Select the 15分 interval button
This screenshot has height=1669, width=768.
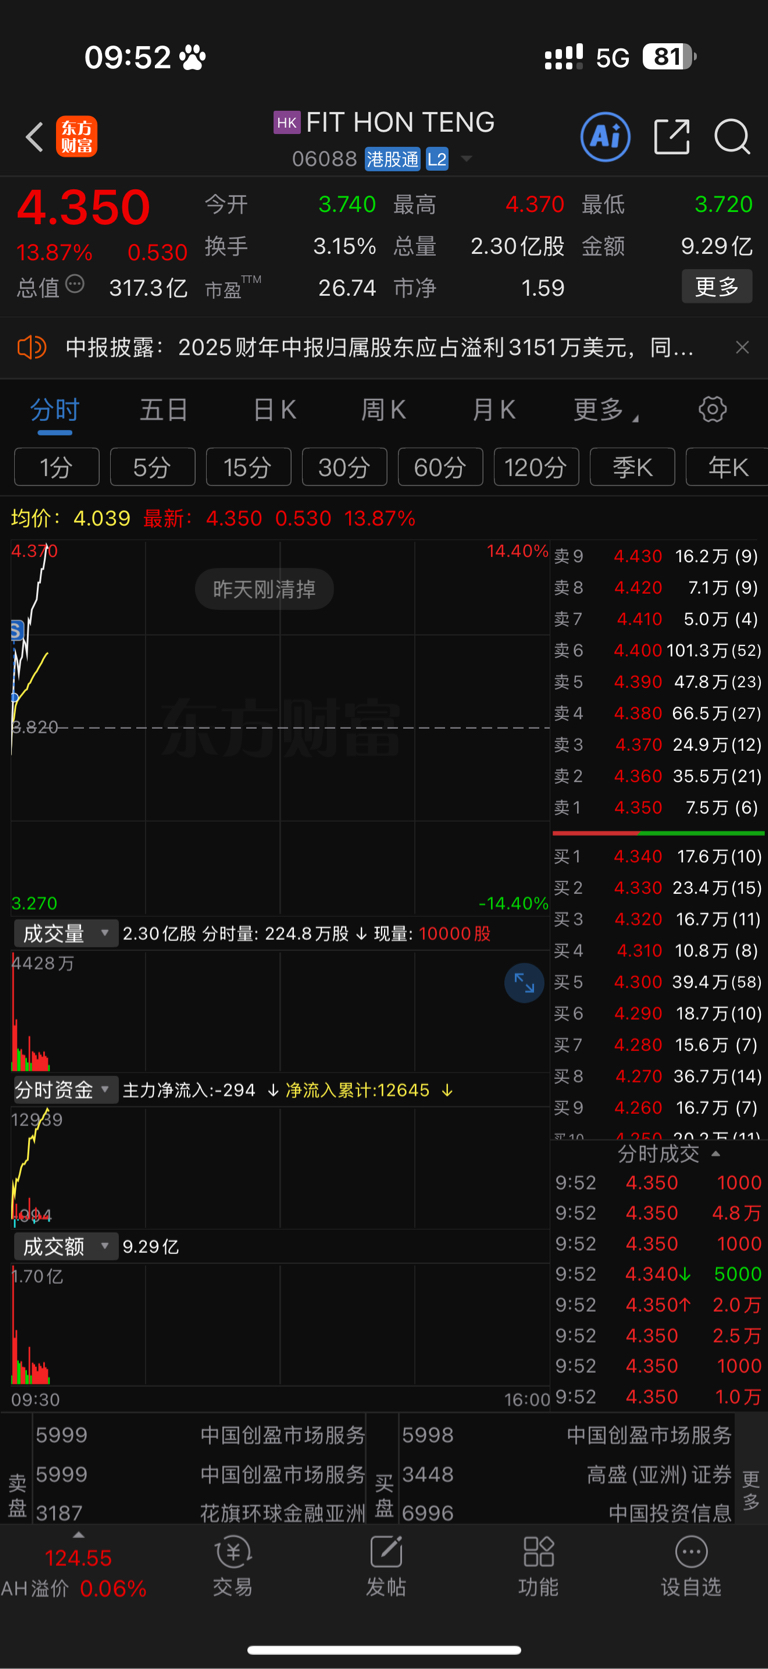[x=248, y=467]
